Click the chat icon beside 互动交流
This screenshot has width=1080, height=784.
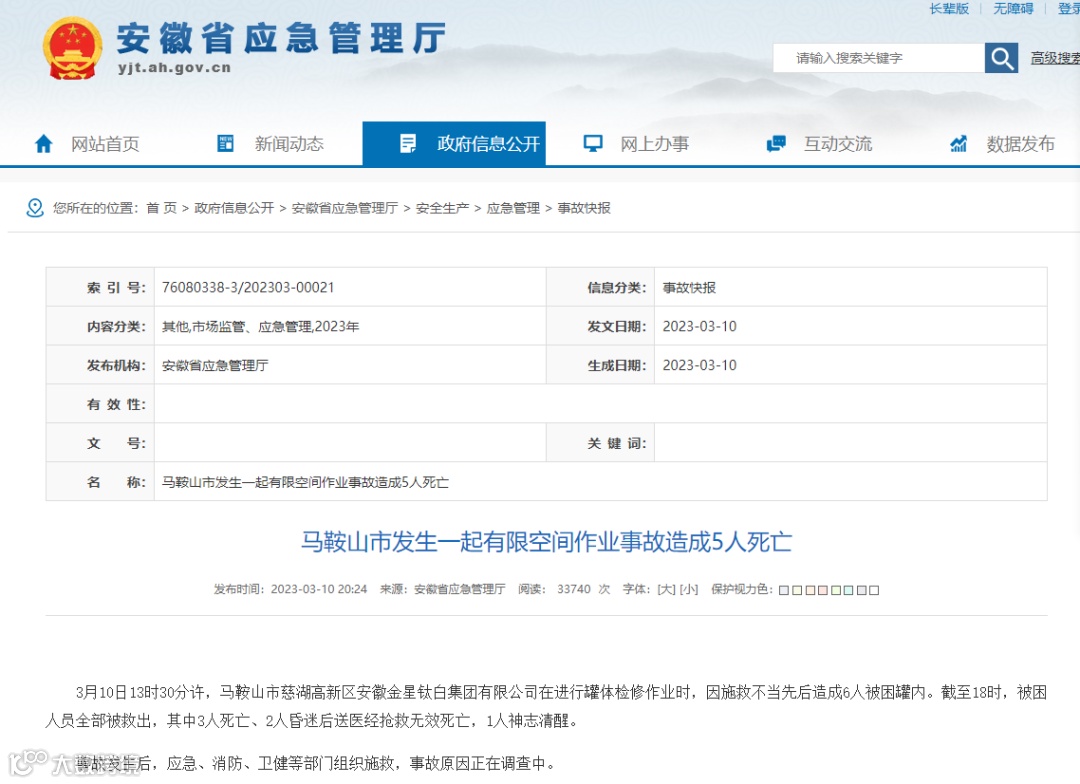tap(776, 143)
